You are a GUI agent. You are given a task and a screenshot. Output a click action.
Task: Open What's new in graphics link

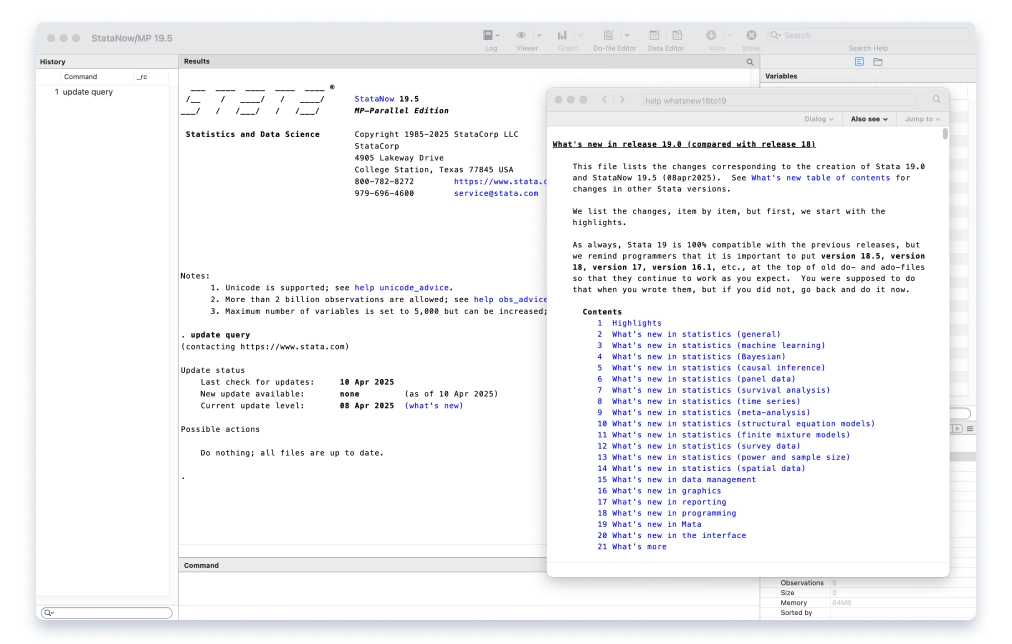click(x=667, y=490)
